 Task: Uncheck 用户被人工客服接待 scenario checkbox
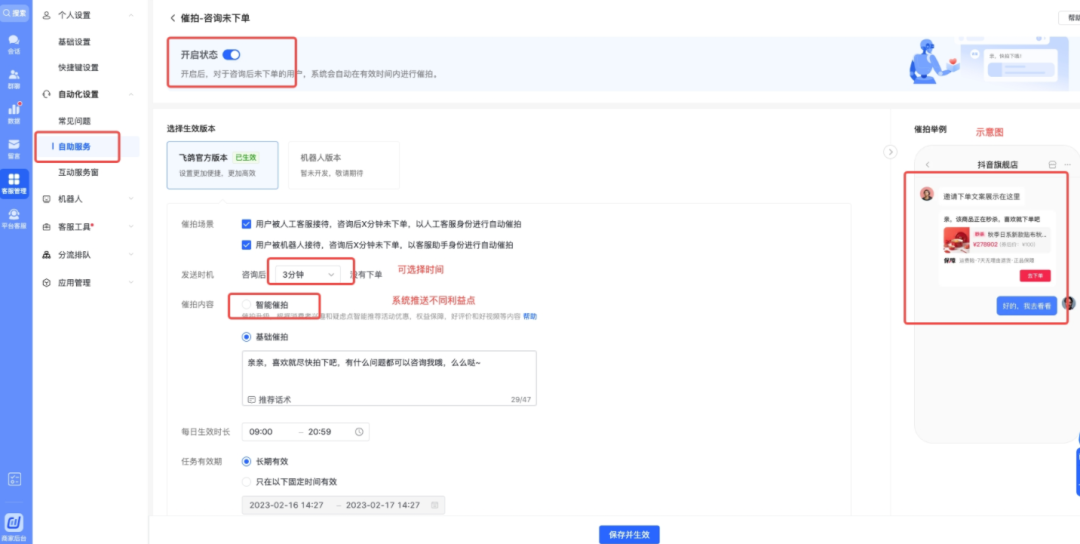(x=247, y=224)
